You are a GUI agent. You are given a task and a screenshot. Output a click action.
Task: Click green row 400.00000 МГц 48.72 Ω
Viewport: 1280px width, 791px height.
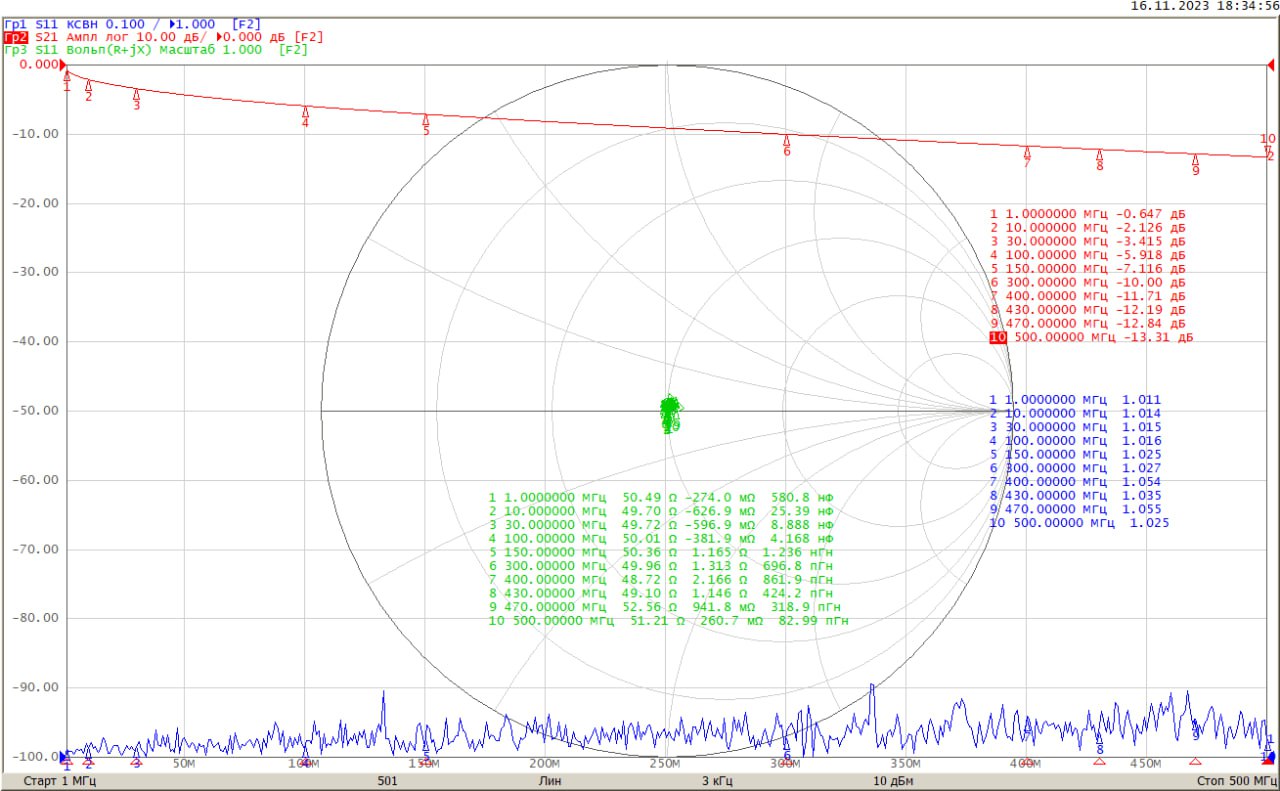[661, 580]
